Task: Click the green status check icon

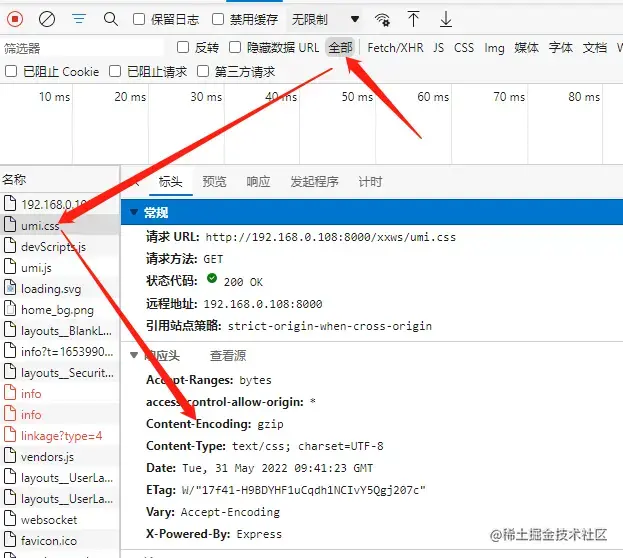Action: [x=212, y=278]
